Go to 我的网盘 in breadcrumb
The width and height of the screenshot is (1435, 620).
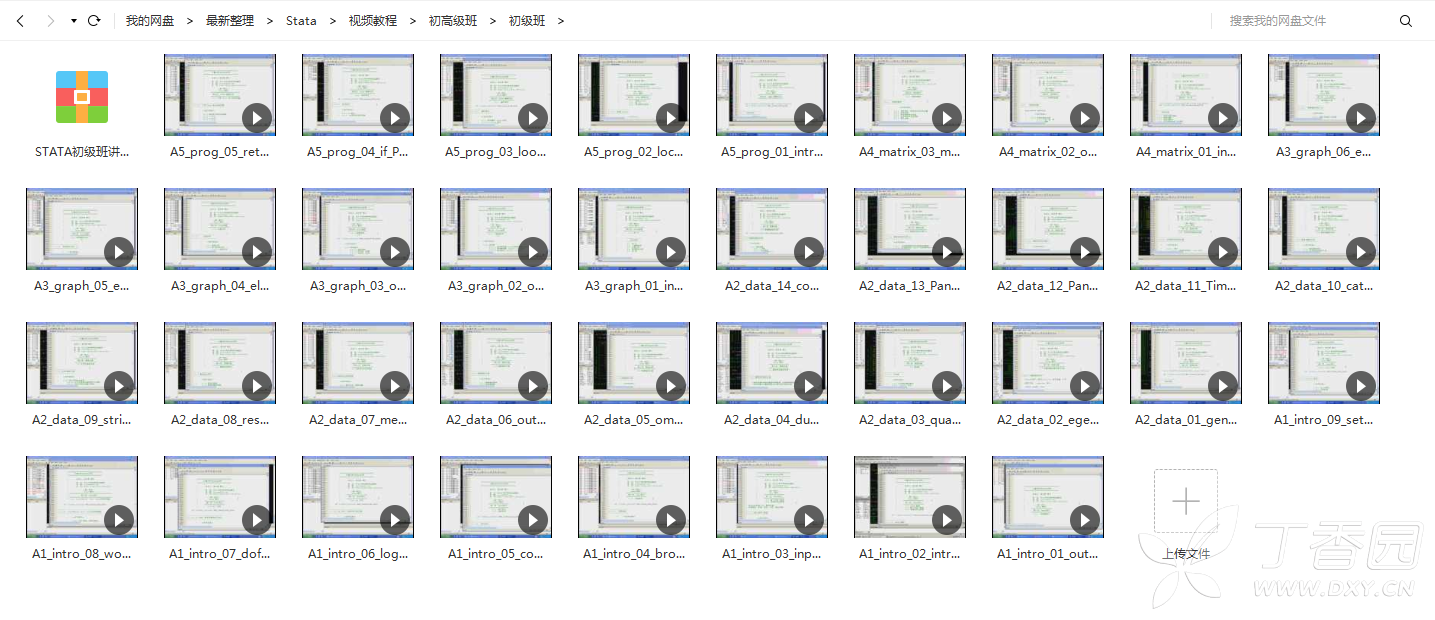tap(149, 21)
